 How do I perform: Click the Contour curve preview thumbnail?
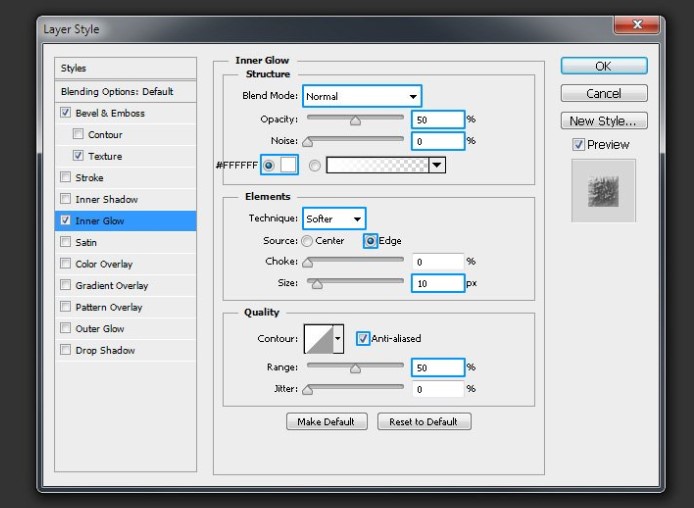pos(318,339)
